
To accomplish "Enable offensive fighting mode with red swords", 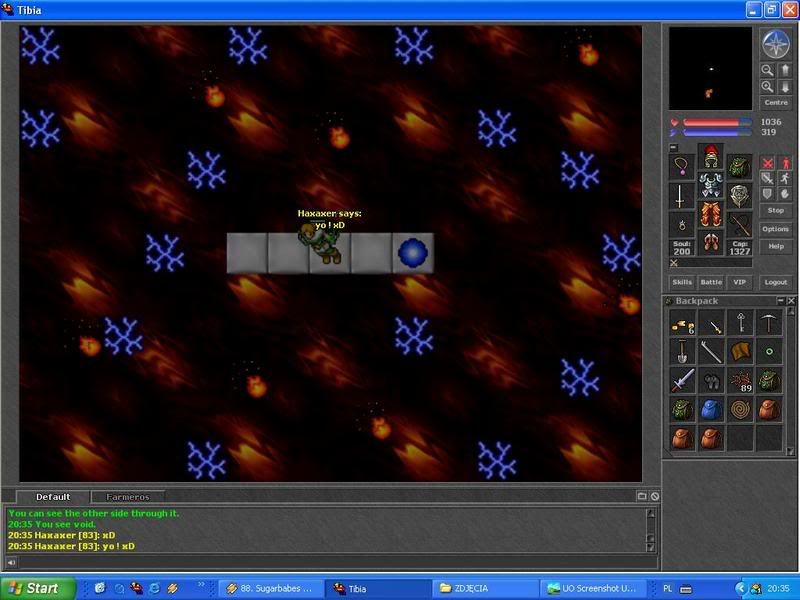I will click(767, 163).
